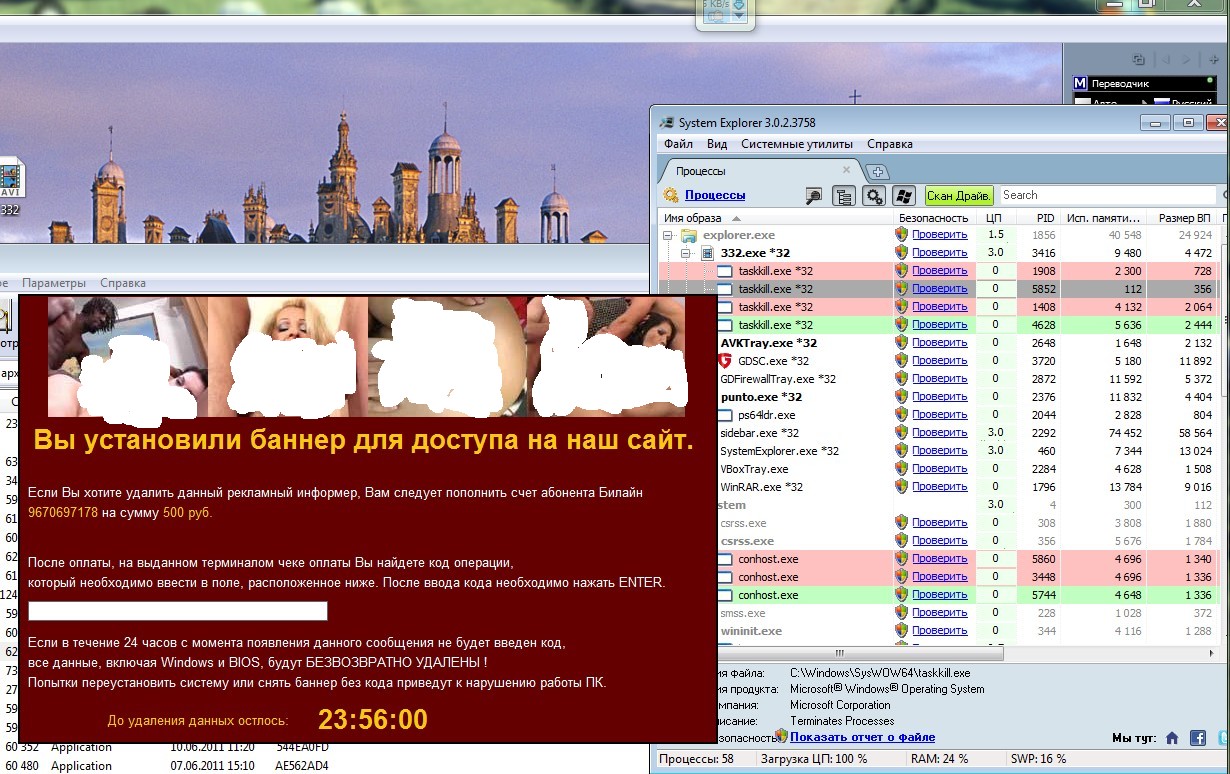Click the Скан Драйв. button
The height and width of the screenshot is (774, 1230).
[x=959, y=196]
